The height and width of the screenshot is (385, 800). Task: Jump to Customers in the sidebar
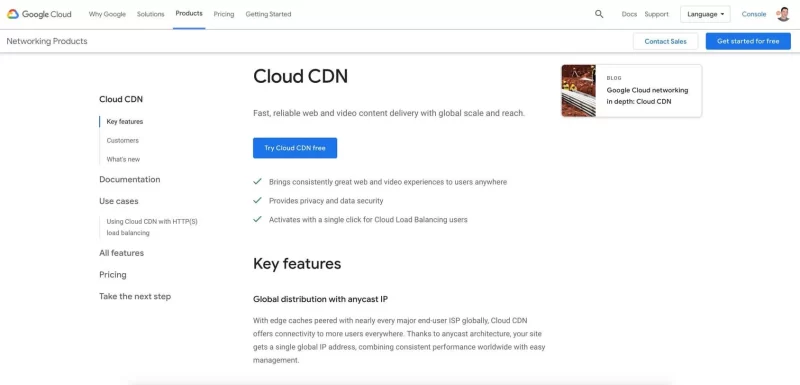coord(122,140)
